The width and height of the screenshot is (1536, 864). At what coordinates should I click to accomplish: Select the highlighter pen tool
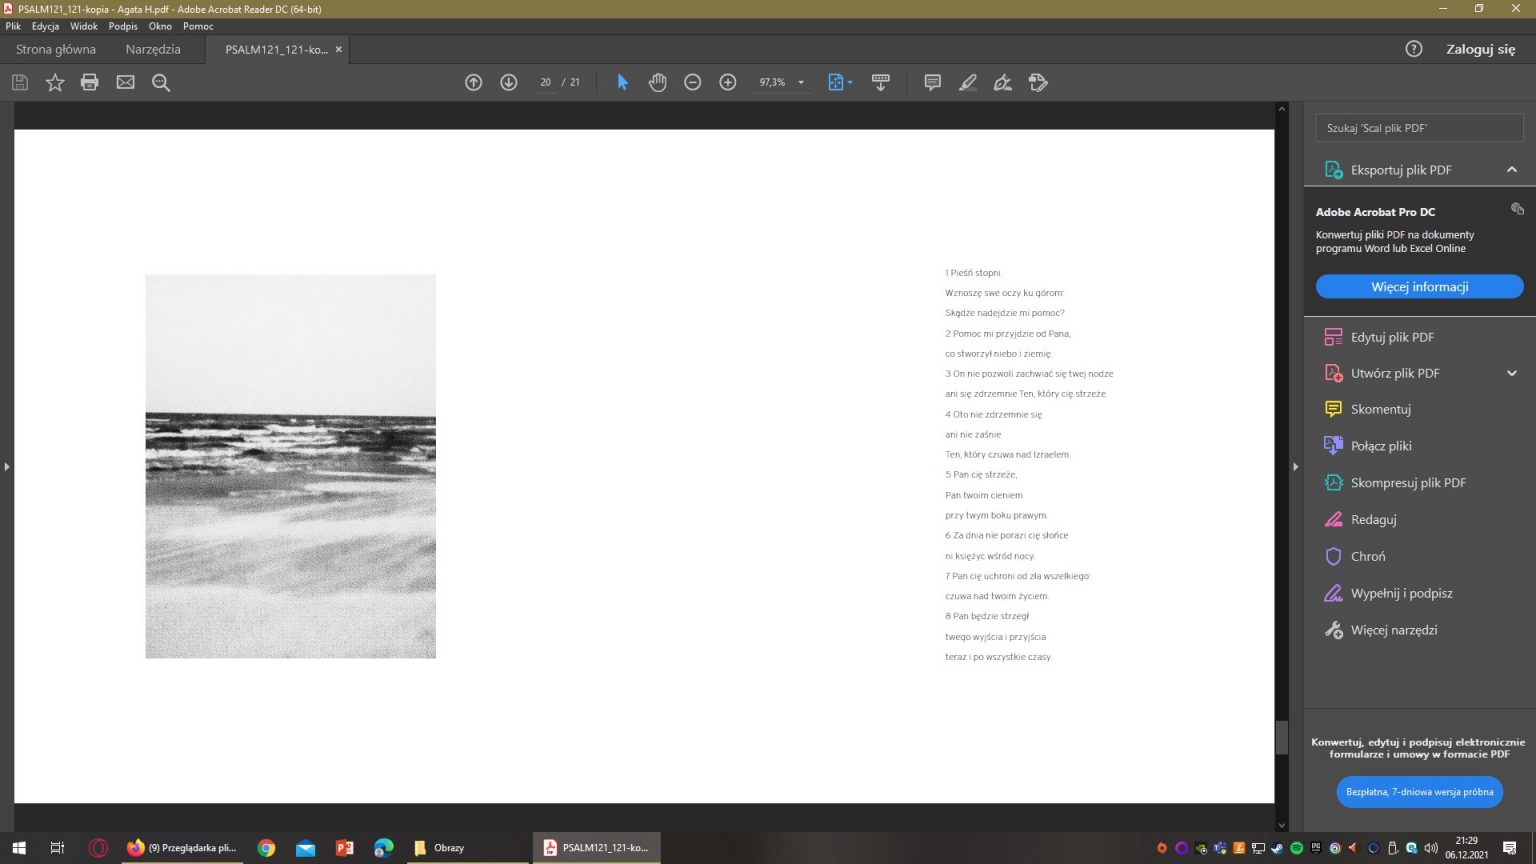[967, 83]
